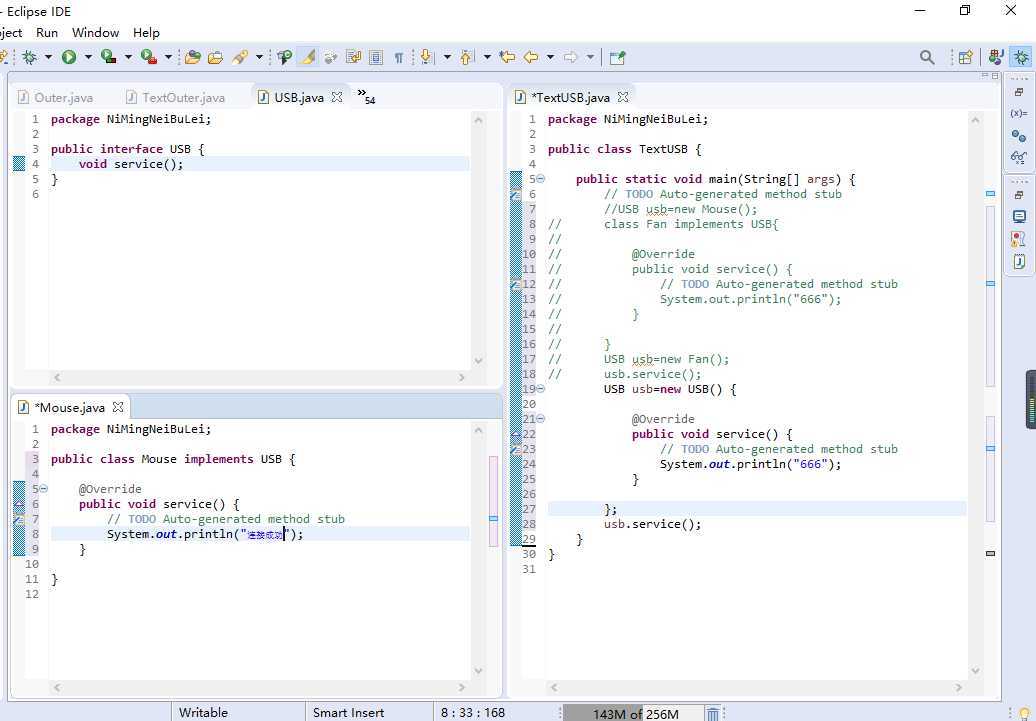1036x721 pixels.
Task: Click the small maximize control atop the editor area
Action: [x=995, y=75]
